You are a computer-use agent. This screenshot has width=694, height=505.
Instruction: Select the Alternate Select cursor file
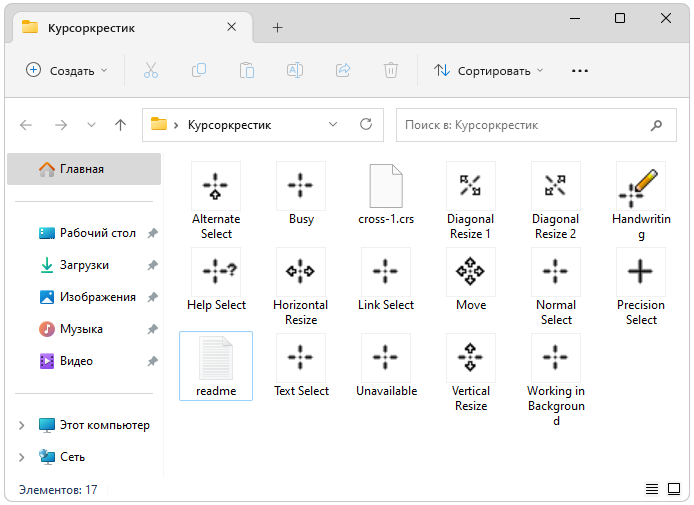click(x=216, y=201)
